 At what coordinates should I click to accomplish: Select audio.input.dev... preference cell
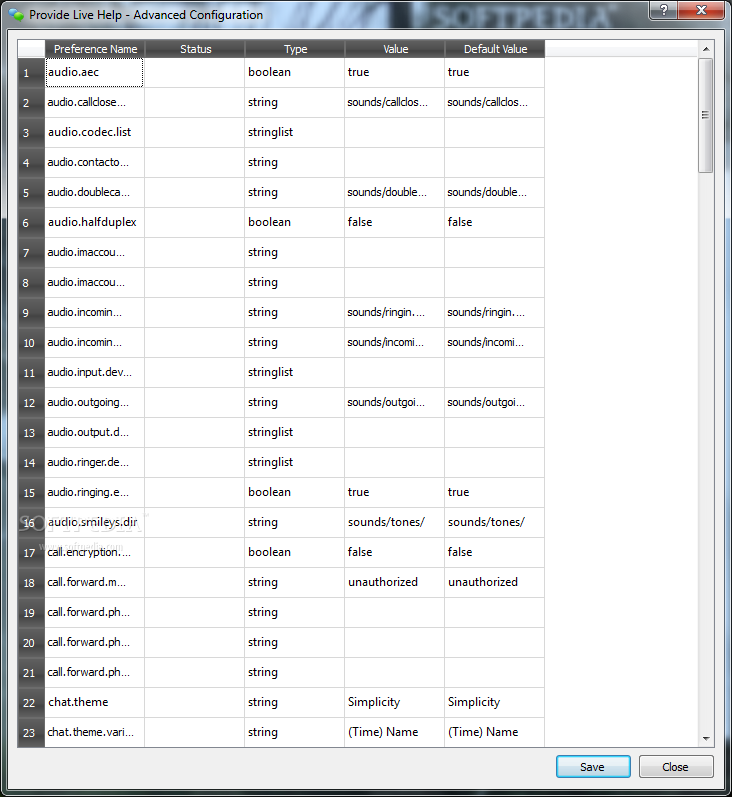(x=95, y=372)
